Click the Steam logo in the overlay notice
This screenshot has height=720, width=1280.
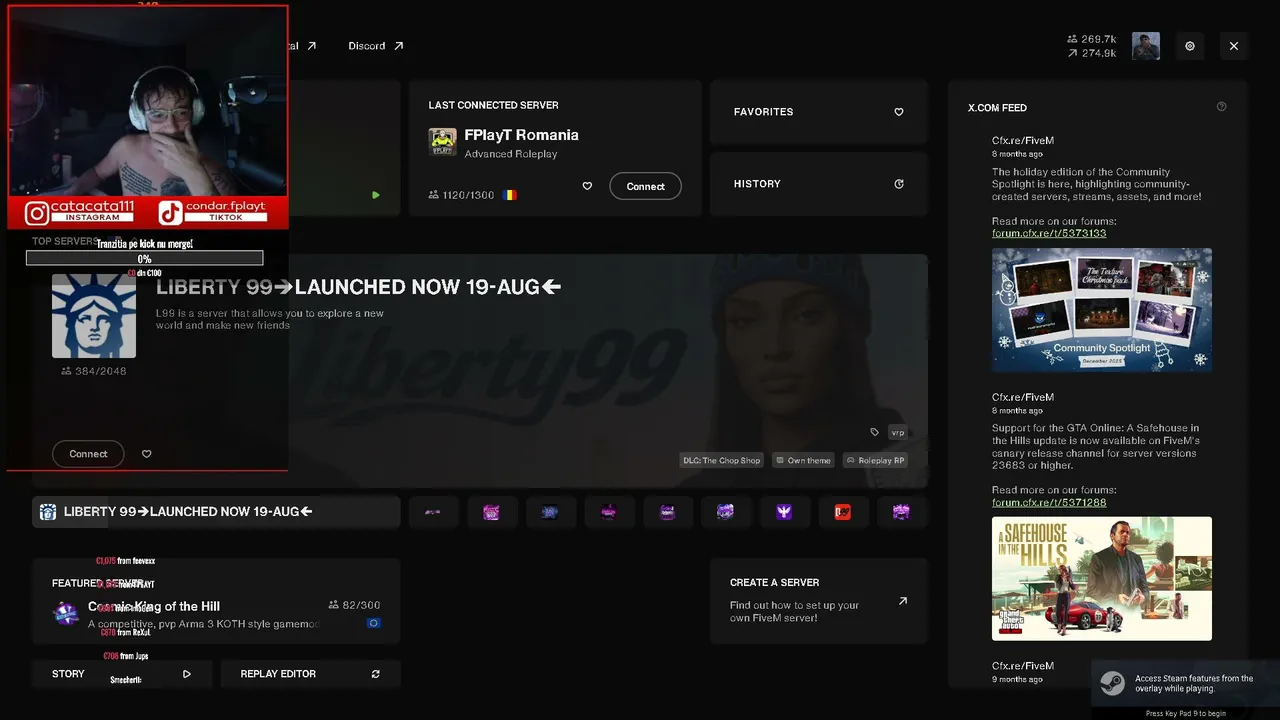(x=1112, y=683)
